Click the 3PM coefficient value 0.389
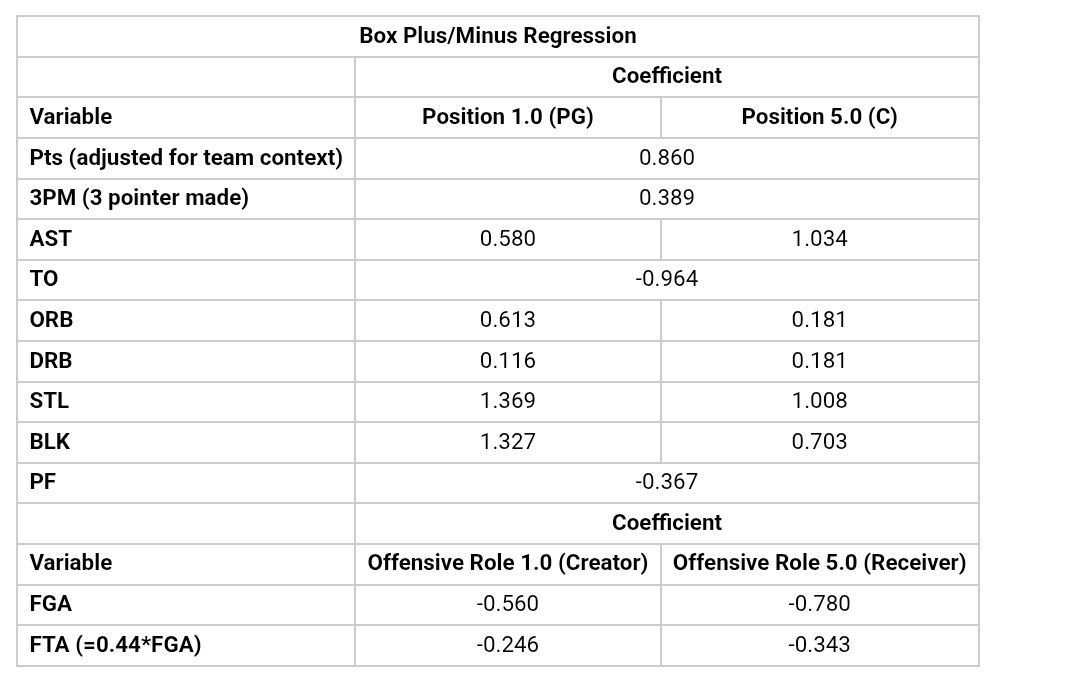Screen dimensions: 1080x688 click(x=666, y=198)
